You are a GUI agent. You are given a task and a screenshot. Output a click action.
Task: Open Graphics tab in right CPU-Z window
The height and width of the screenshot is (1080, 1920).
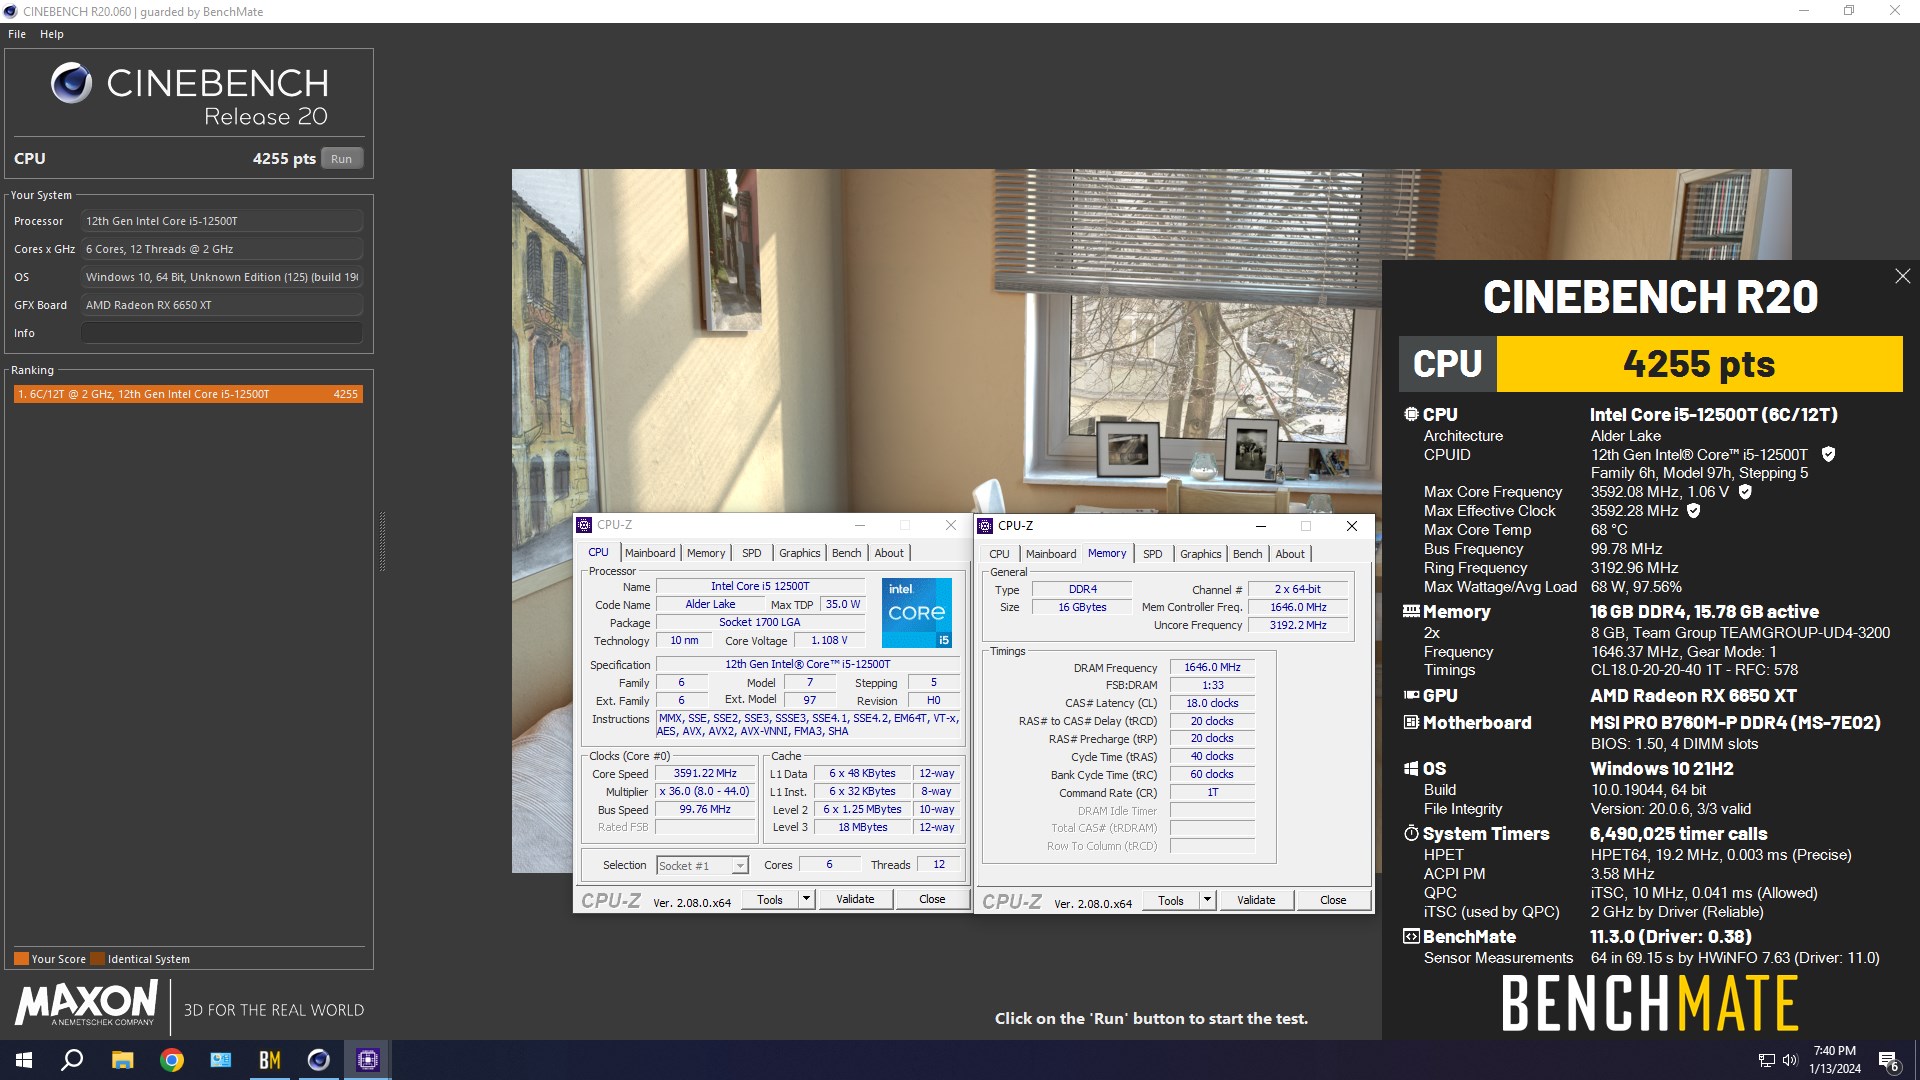pos(1201,554)
